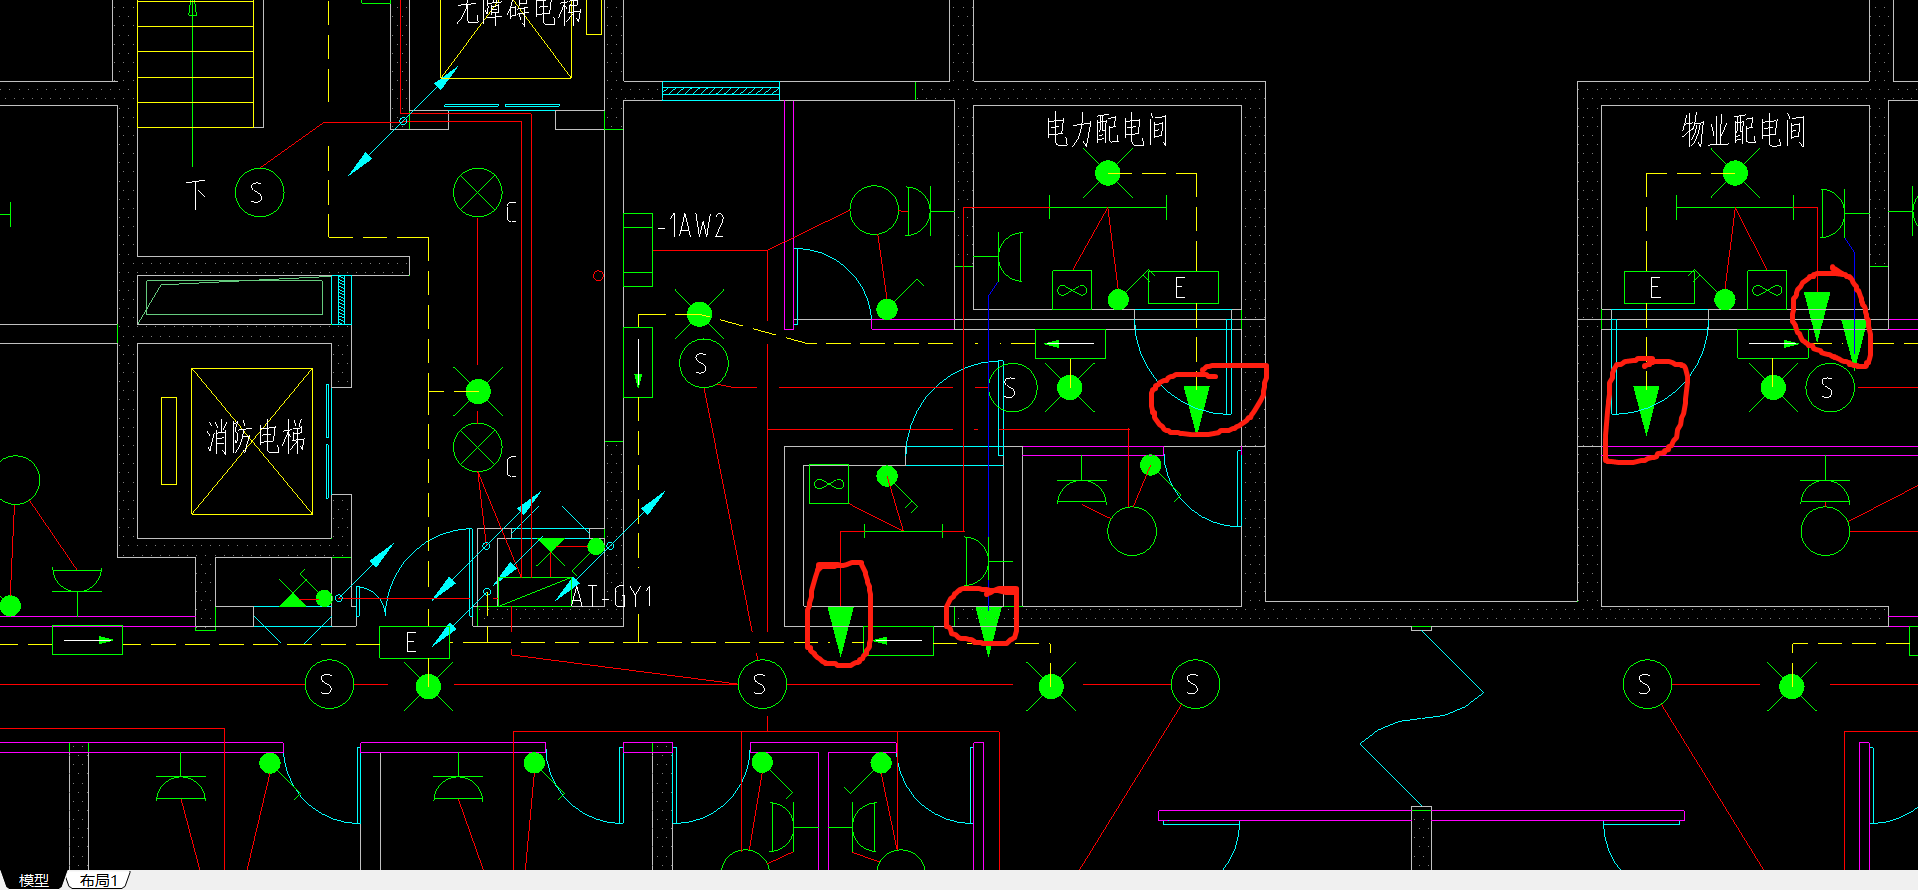Select the green triangle below 电力配电间 E box
Viewport: 1918px width, 890px height.
coord(1197,408)
